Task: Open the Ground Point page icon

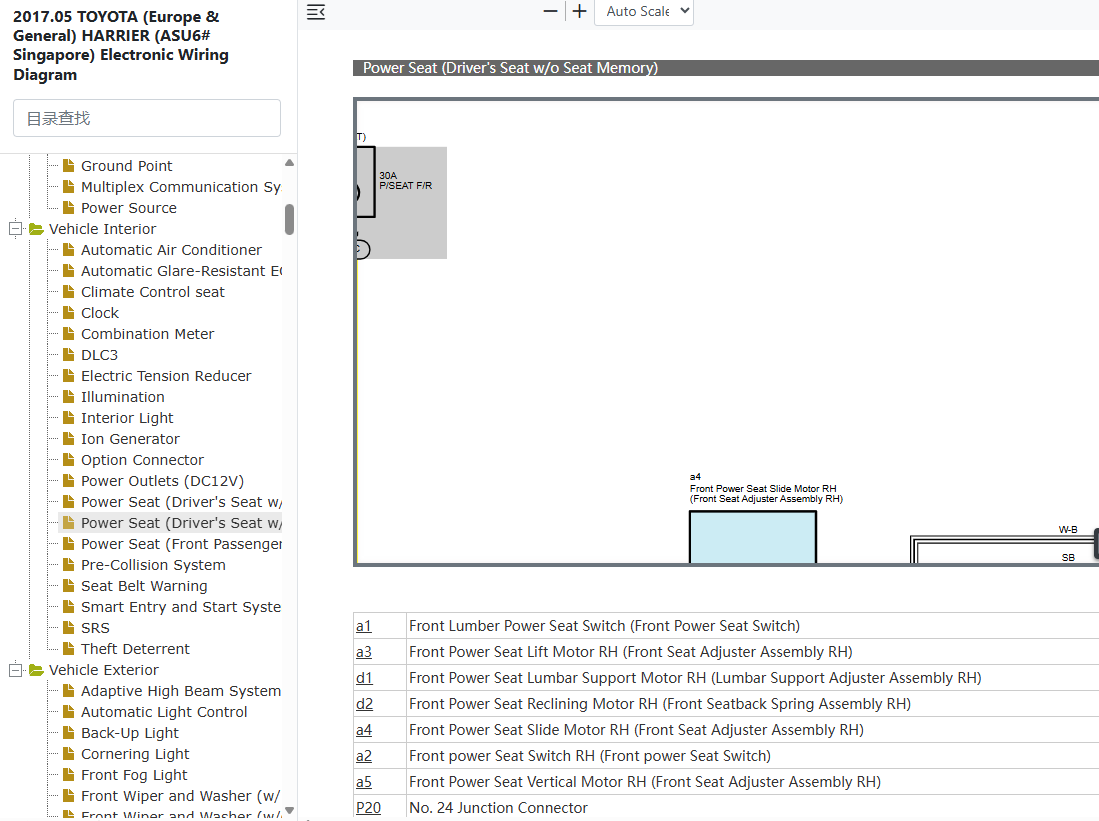Action: tap(69, 165)
